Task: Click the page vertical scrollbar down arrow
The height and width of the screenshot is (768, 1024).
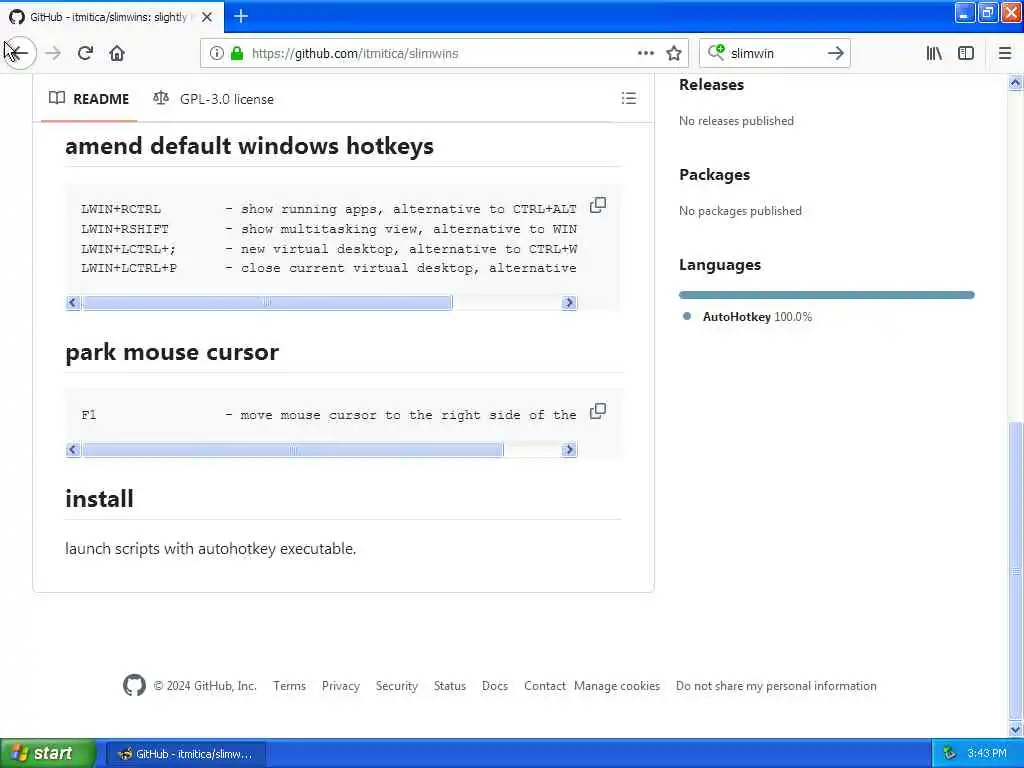Action: pos(1015,729)
